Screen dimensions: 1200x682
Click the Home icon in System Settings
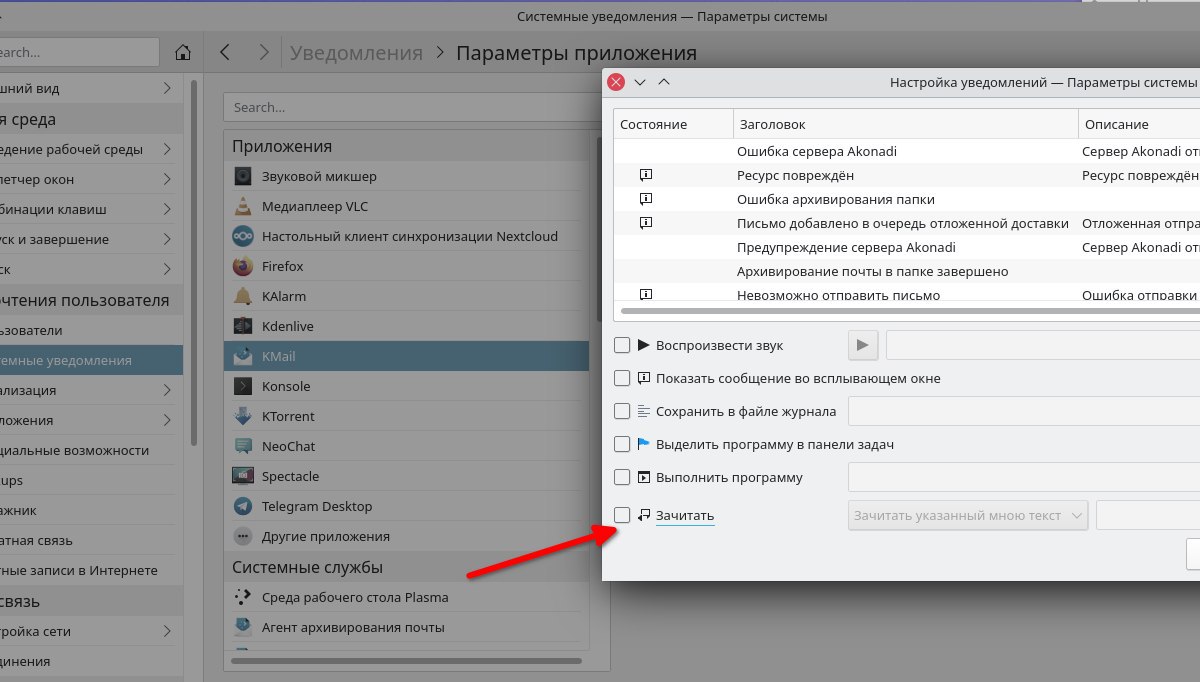[x=183, y=52]
